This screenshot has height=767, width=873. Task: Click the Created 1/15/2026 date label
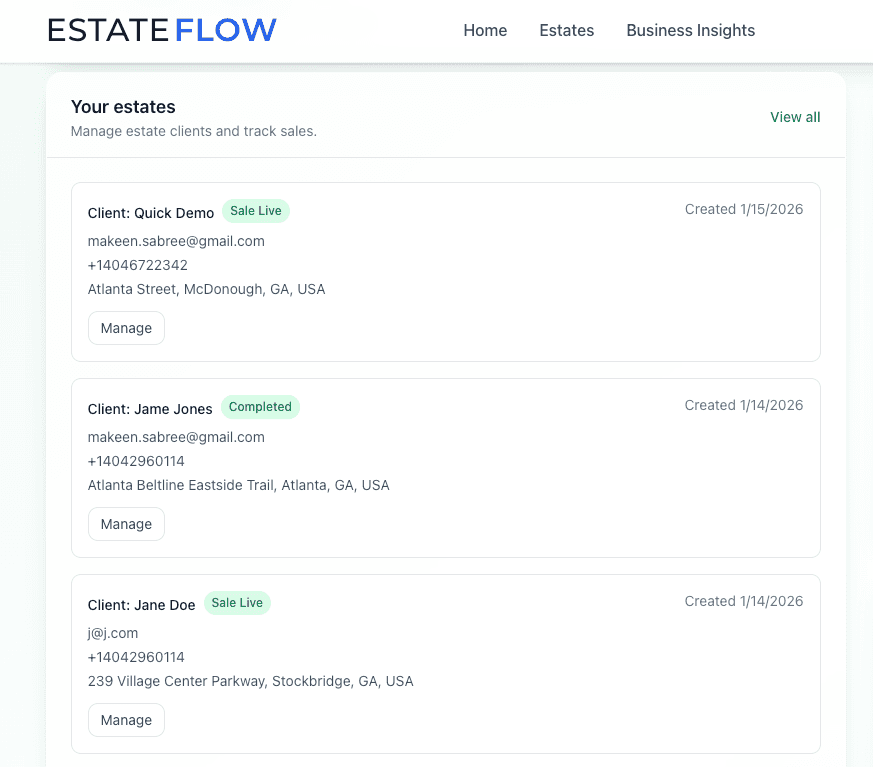click(744, 209)
